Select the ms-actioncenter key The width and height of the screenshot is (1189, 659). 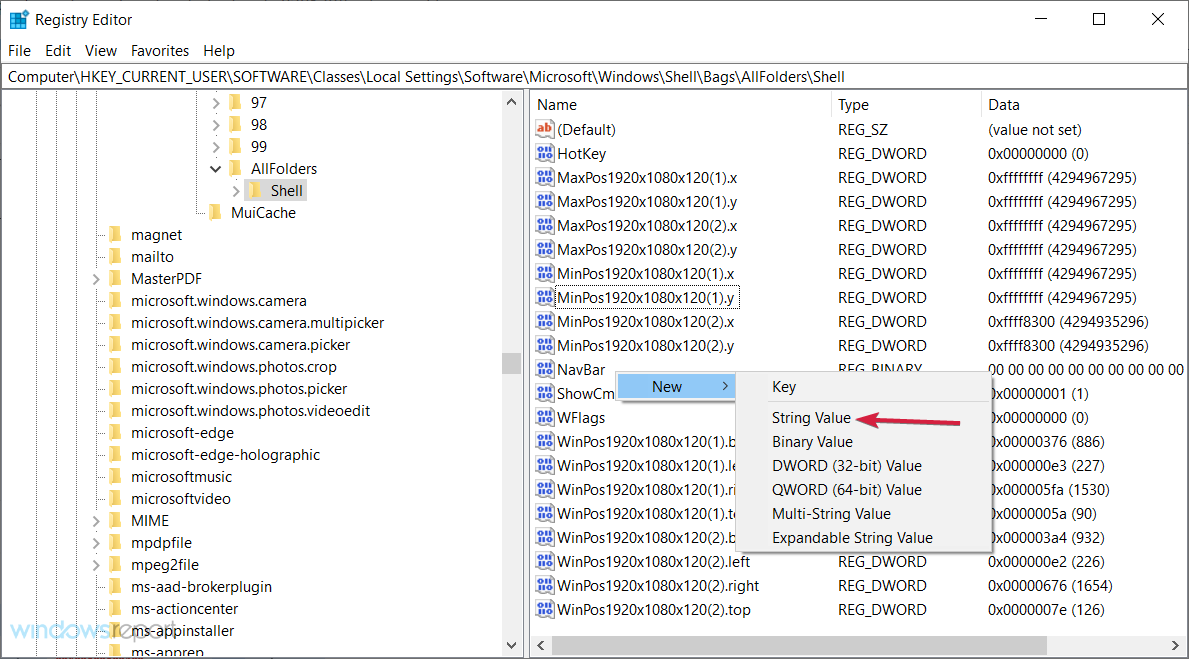pyautogui.click(x=184, y=609)
